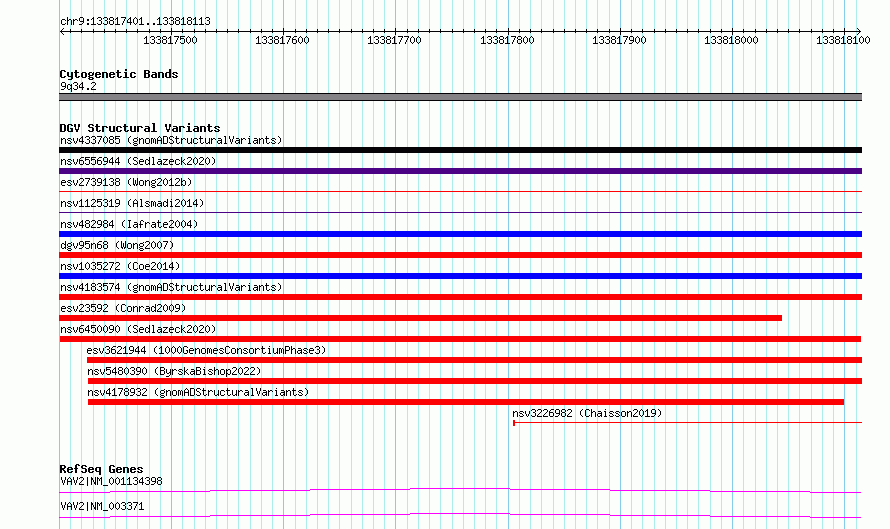Click the red bar for nsv5480390
This screenshot has width=890, height=529.
point(475,381)
